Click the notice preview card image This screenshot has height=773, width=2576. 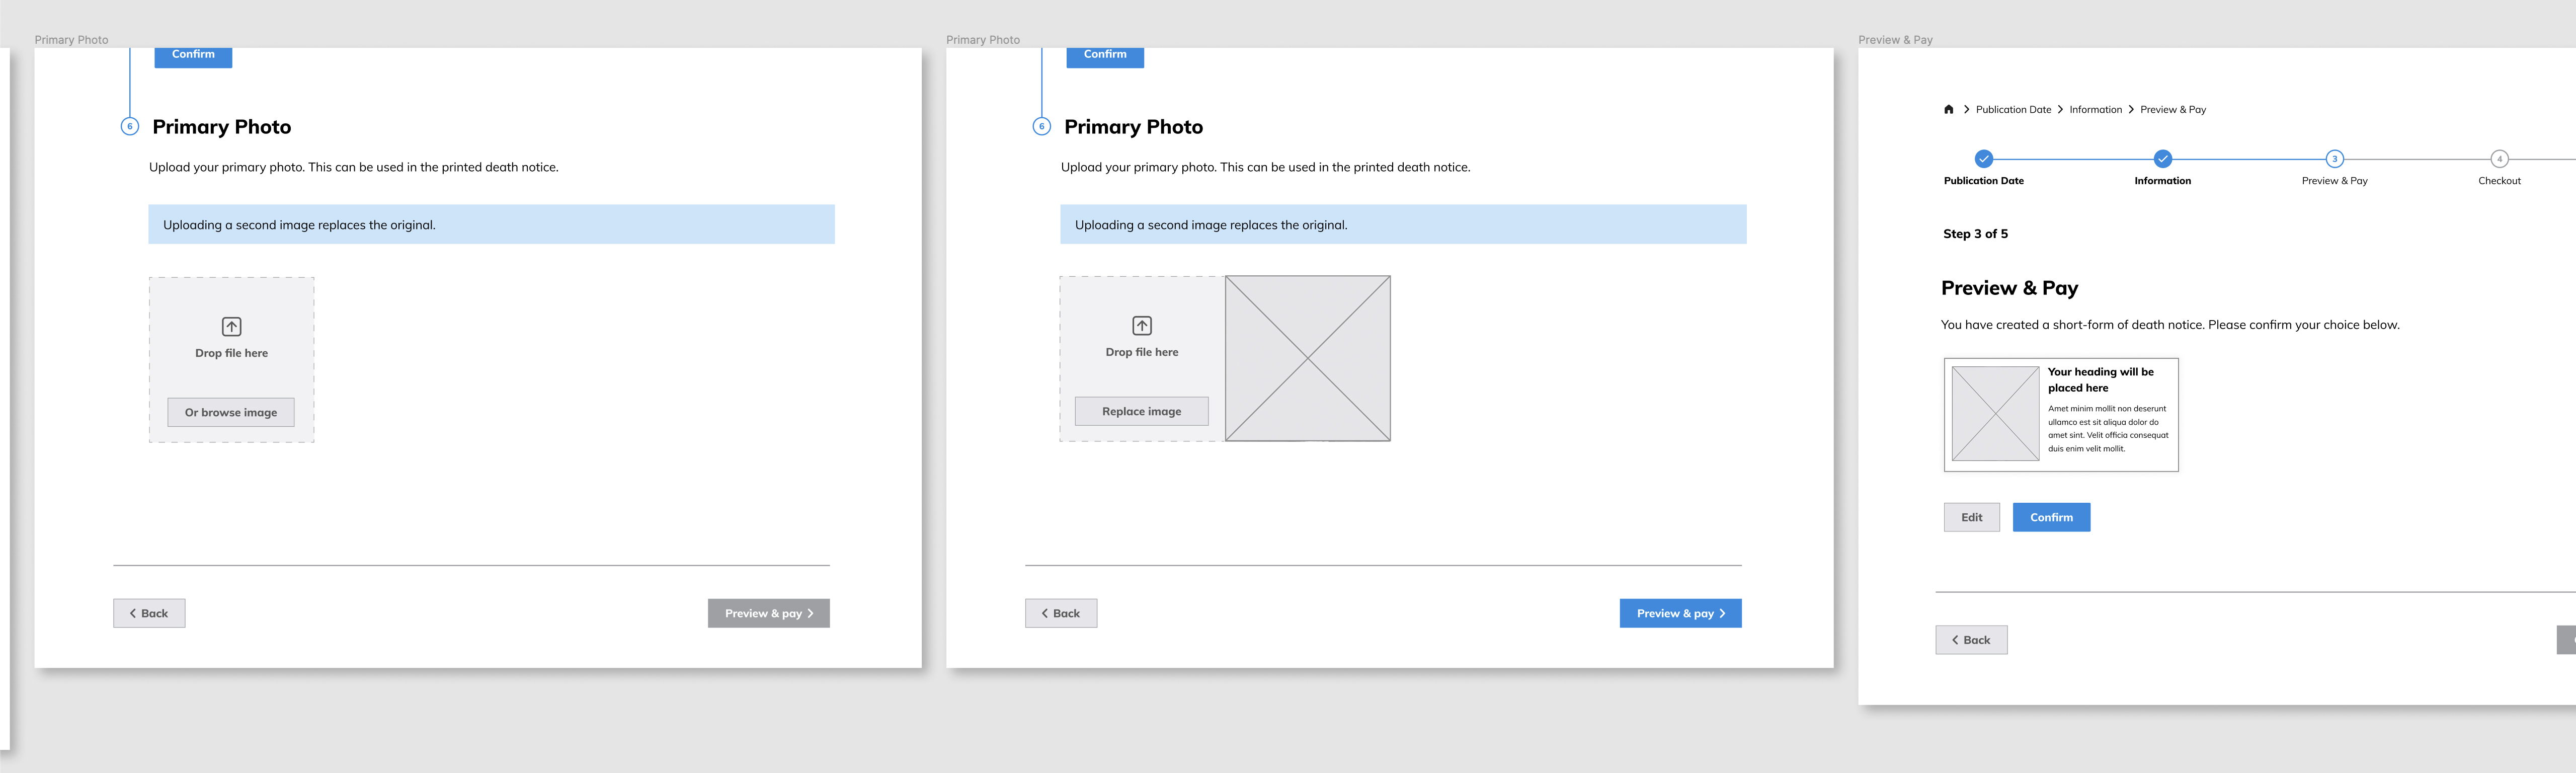tap(1995, 414)
